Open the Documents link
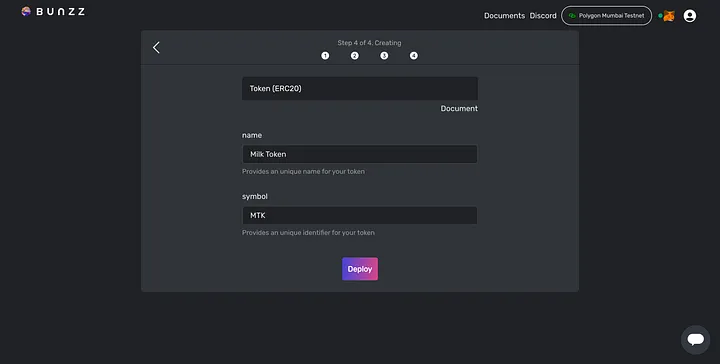Image resolution: width=720 pixels, height=364 pixels. (x=504, y=16)
